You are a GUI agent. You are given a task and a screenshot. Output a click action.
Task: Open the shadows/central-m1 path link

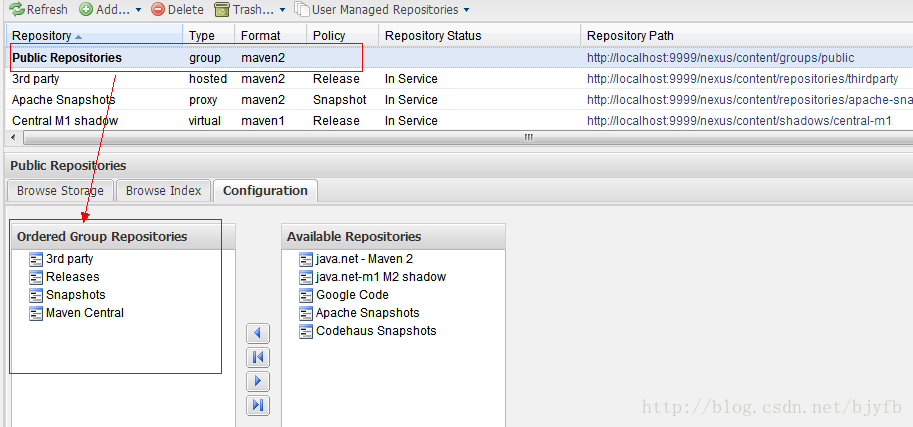739,121
